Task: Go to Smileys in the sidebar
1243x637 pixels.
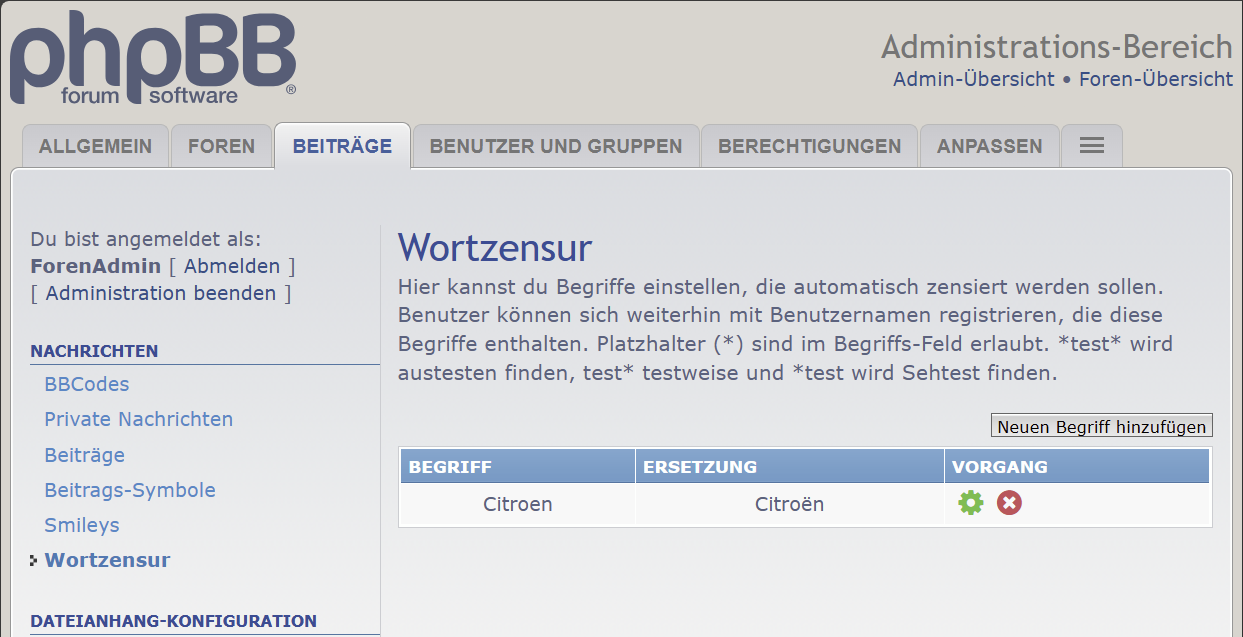Action: [x=82, y=525]
